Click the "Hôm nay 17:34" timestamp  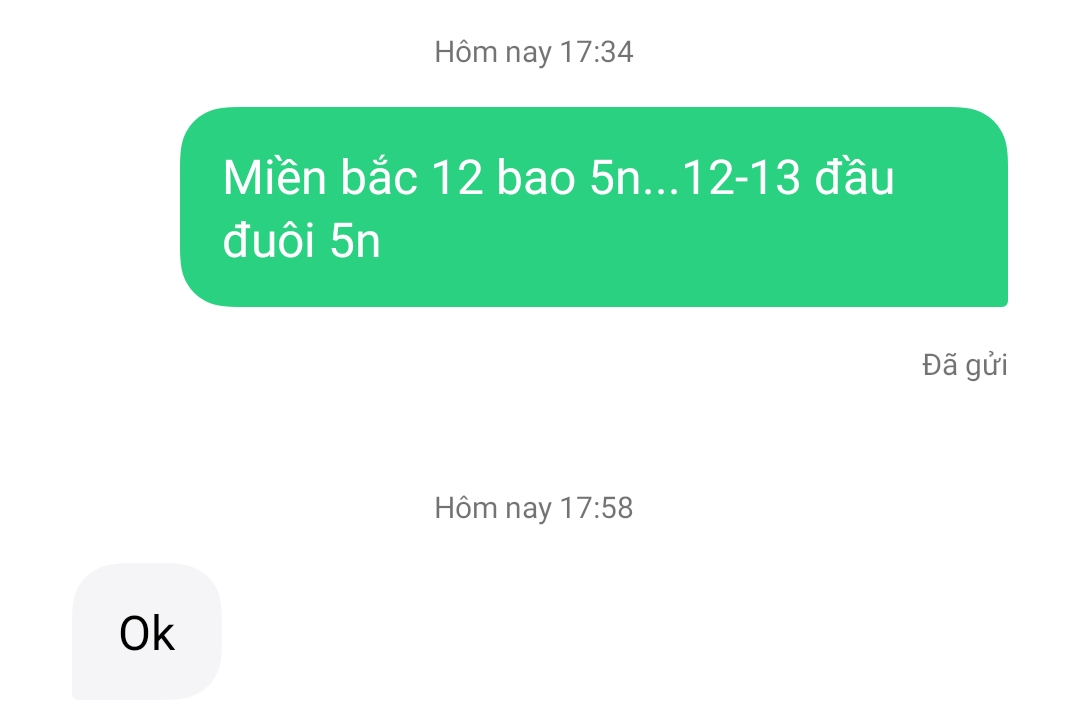click(x=534, y=53)
